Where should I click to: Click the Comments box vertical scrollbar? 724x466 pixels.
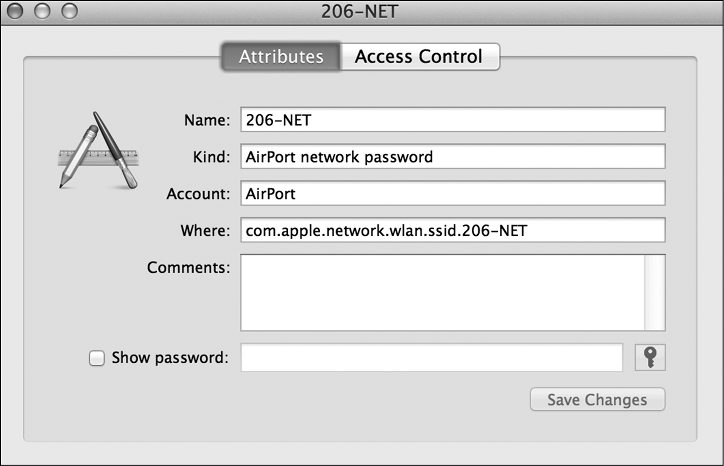655,292
